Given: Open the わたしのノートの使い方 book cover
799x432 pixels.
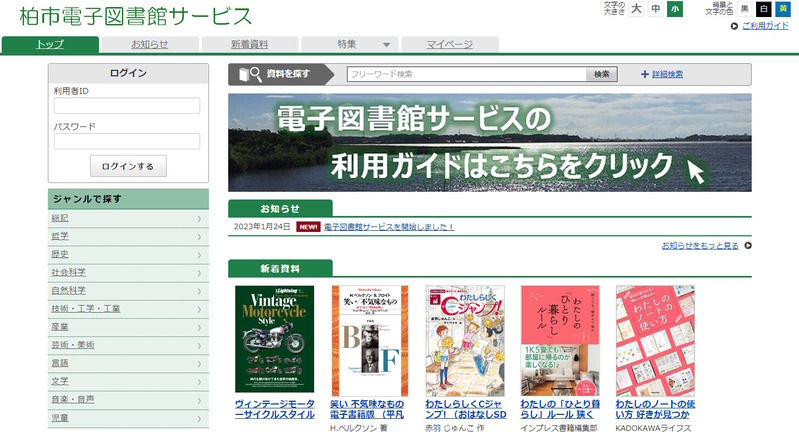Looking at the screenshot, I should pos(655,341).
